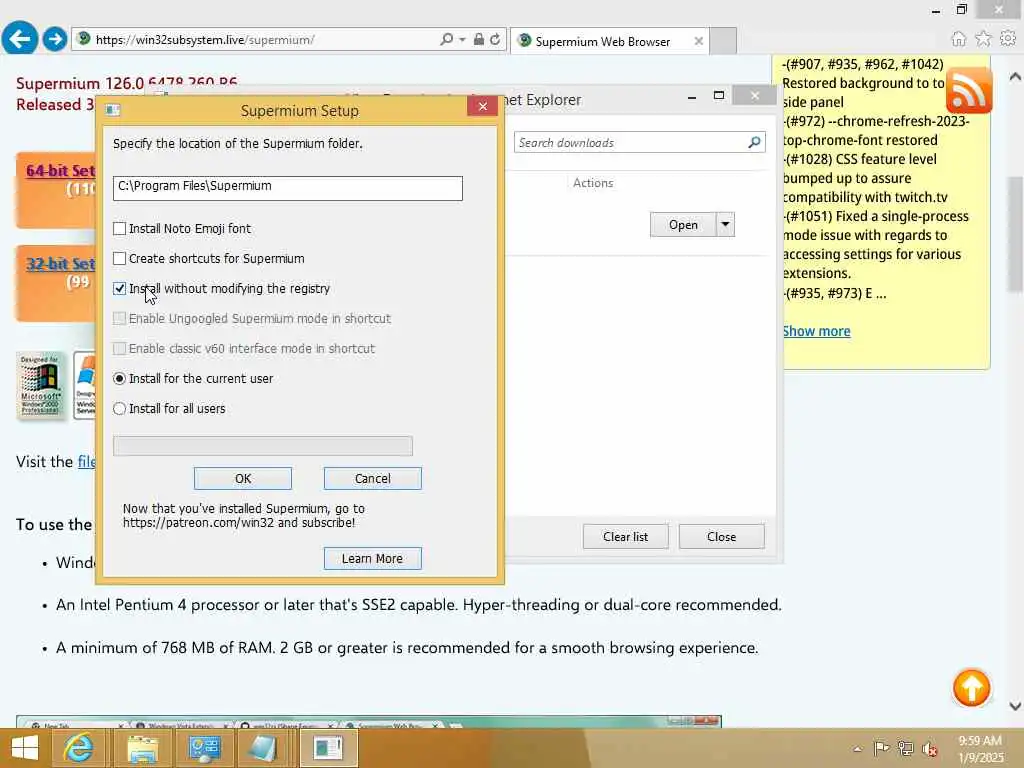This screenshot has height=768, width=1024.
Task: Select Install for the current user
Action: pyautogui.click(x=120, y=379)
